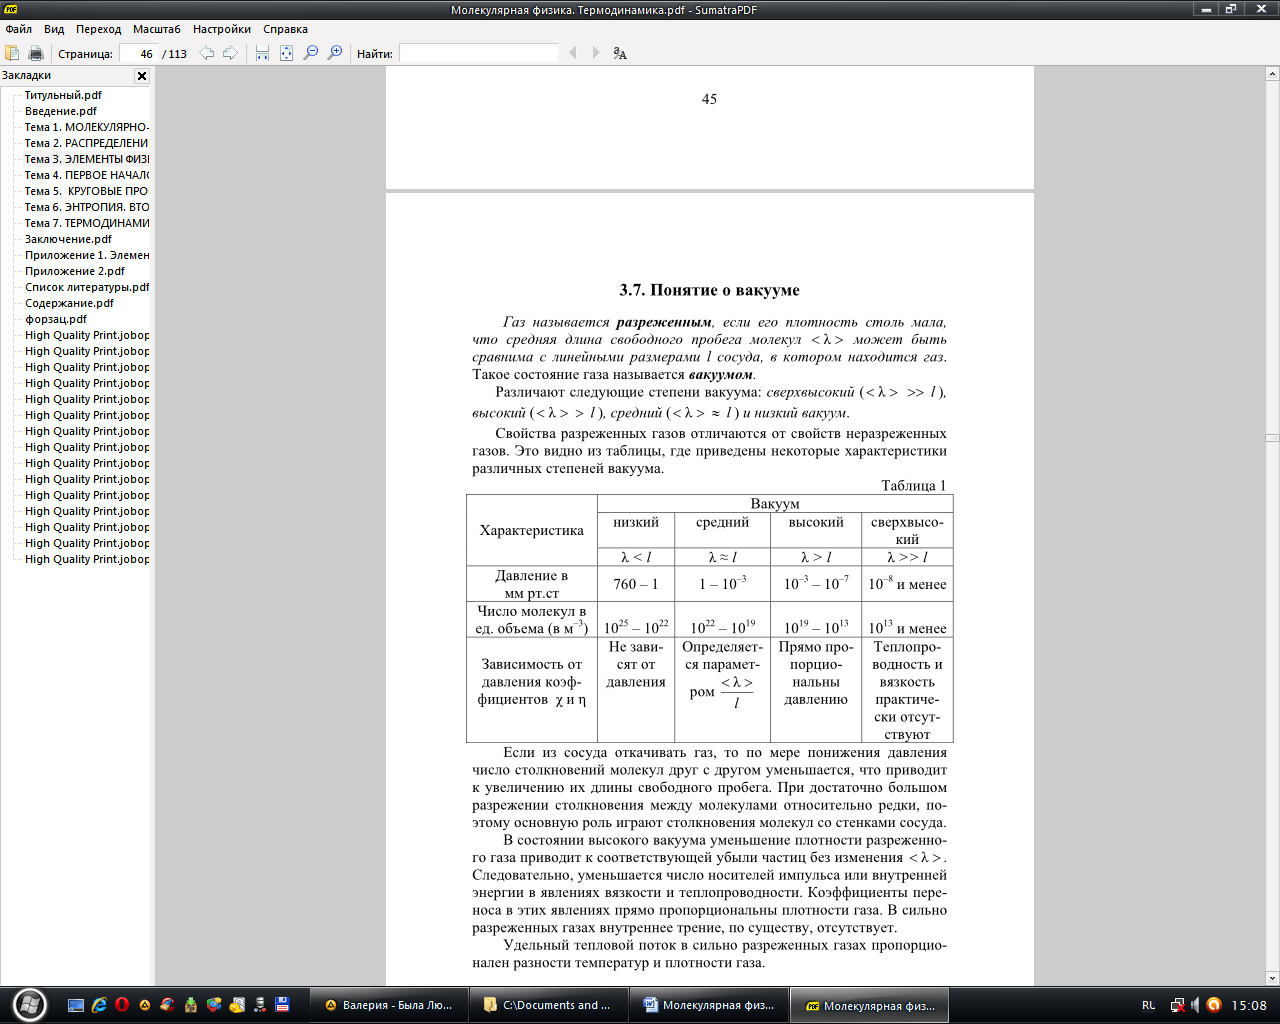Click Find Next arrow icon
The width and height of the screenshot is (1280, 1024).
click(596, 53)
